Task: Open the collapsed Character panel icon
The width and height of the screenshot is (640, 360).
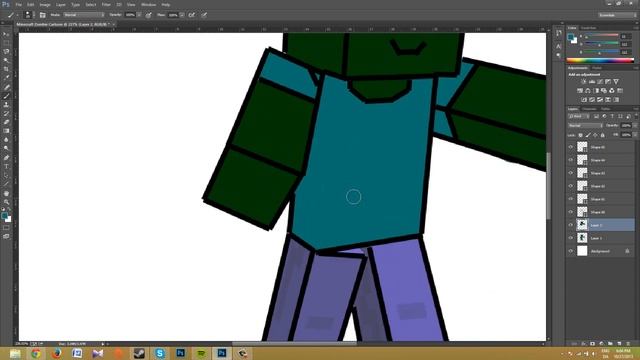Action: coord(558,46)
